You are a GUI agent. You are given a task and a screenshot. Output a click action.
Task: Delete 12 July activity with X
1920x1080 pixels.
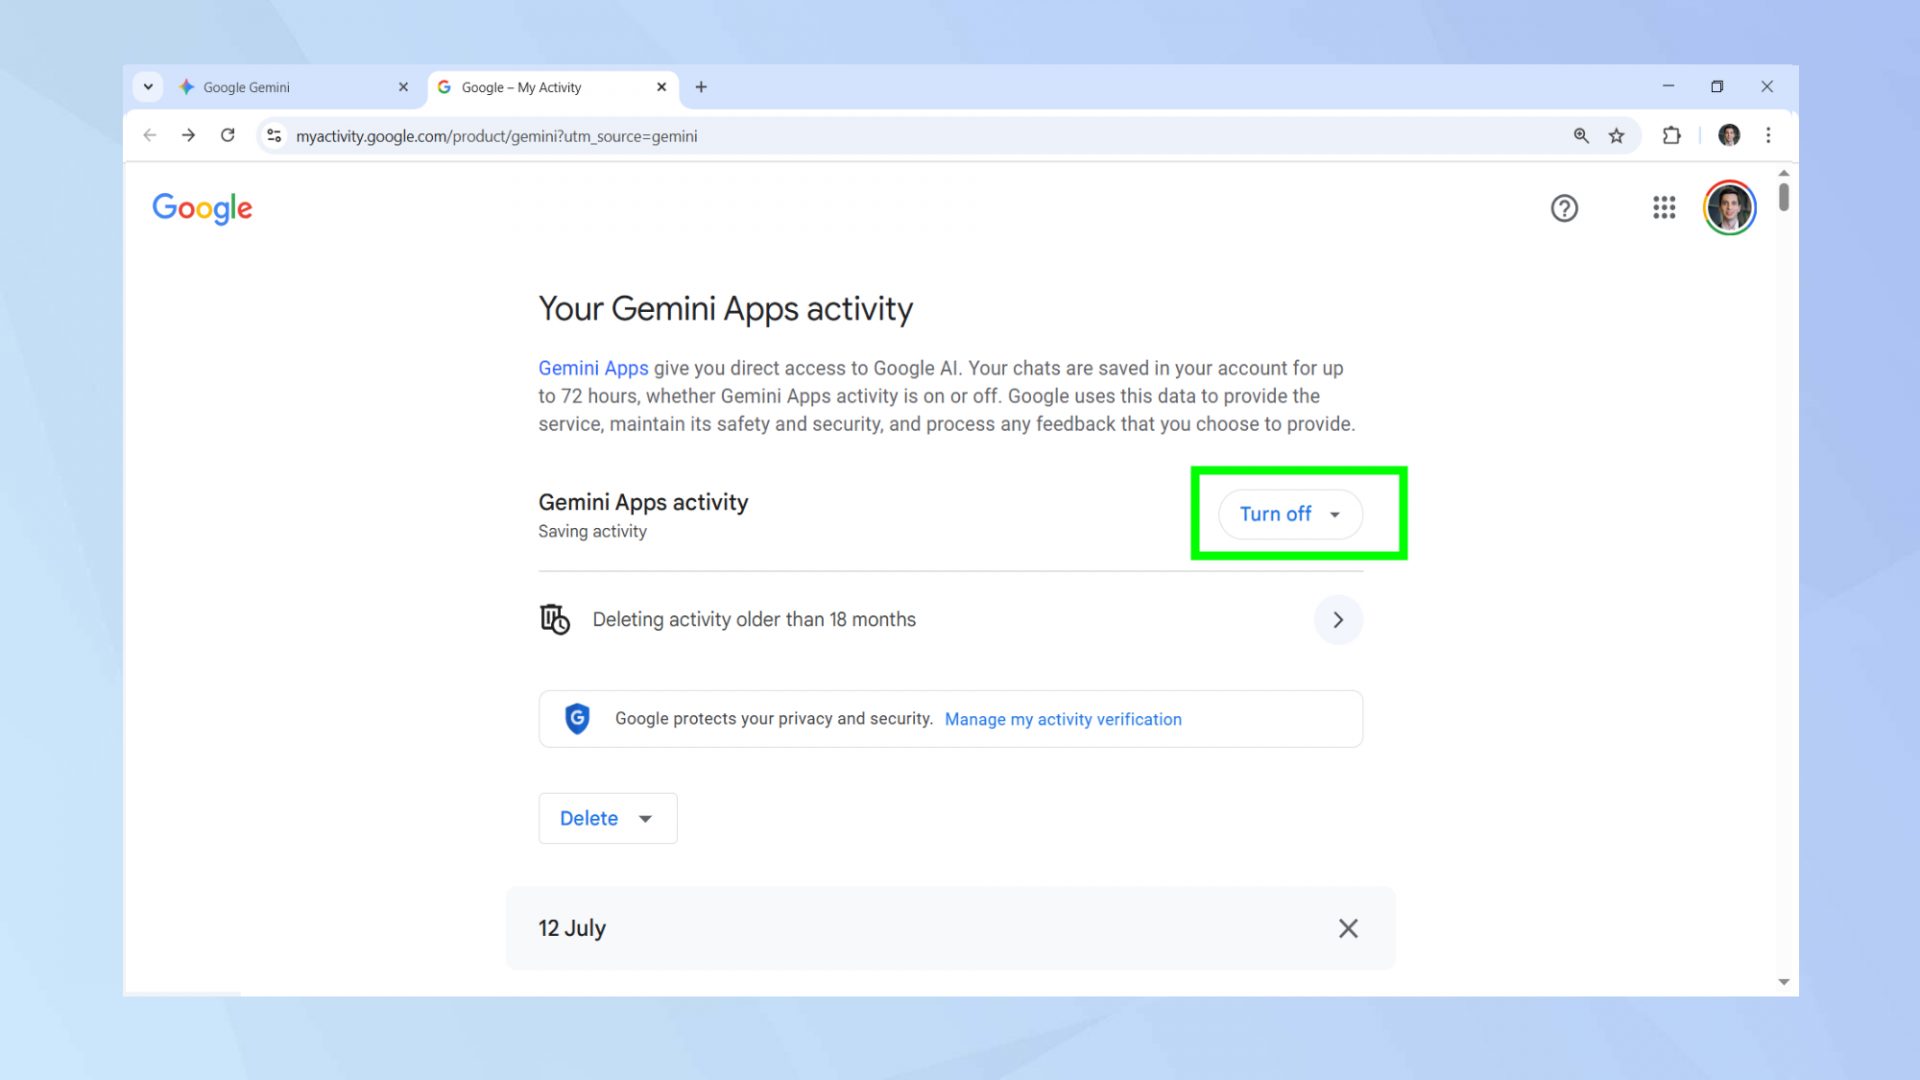pos(1348,928)
